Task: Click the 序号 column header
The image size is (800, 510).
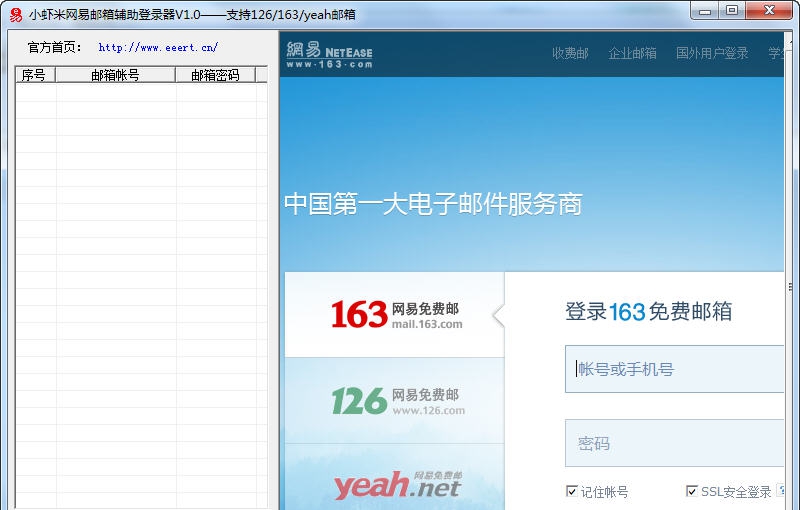Action: point(35,75)
